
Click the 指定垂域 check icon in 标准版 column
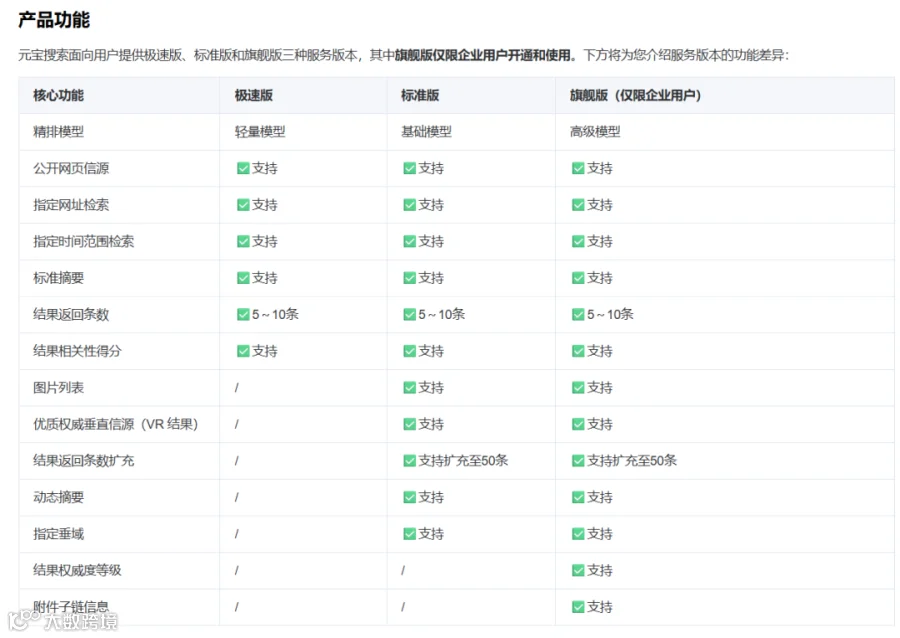[x=409, y=534]
